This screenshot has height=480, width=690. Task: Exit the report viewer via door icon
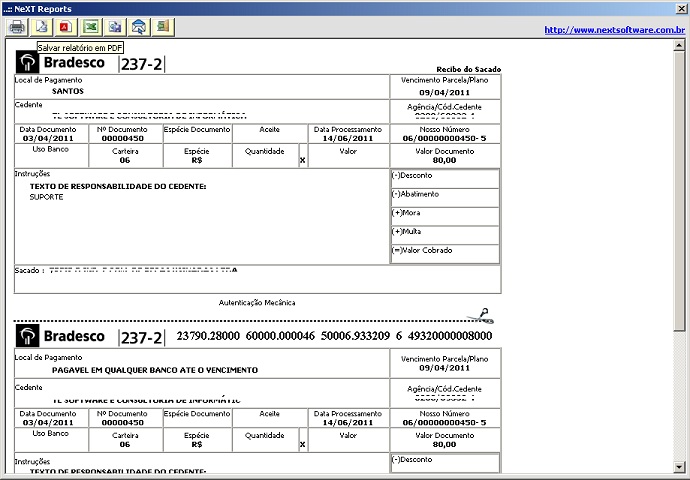[163, 27]
